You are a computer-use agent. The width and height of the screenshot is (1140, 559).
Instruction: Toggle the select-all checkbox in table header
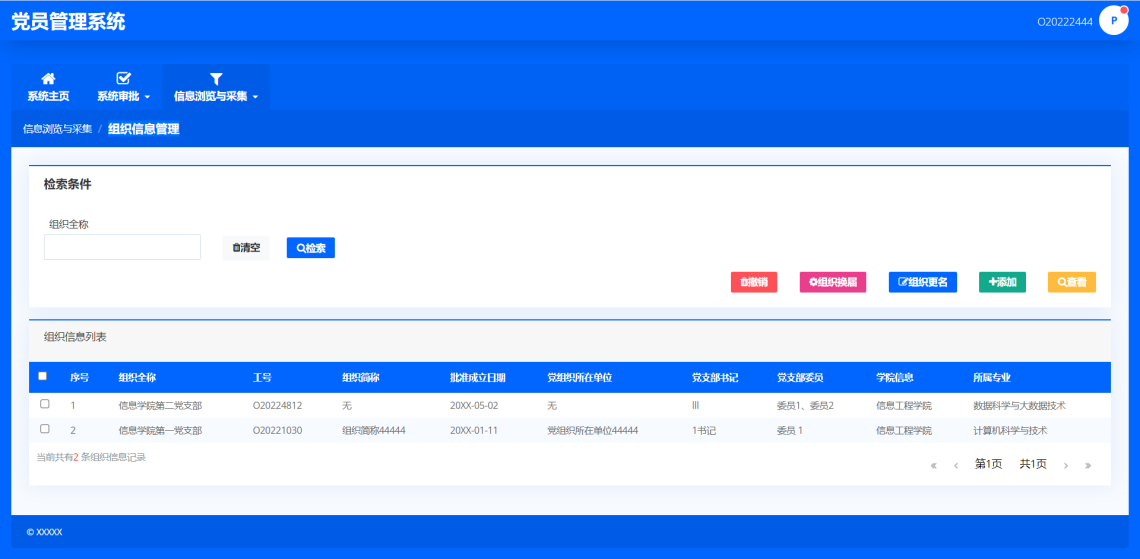(x=42, y=376)
